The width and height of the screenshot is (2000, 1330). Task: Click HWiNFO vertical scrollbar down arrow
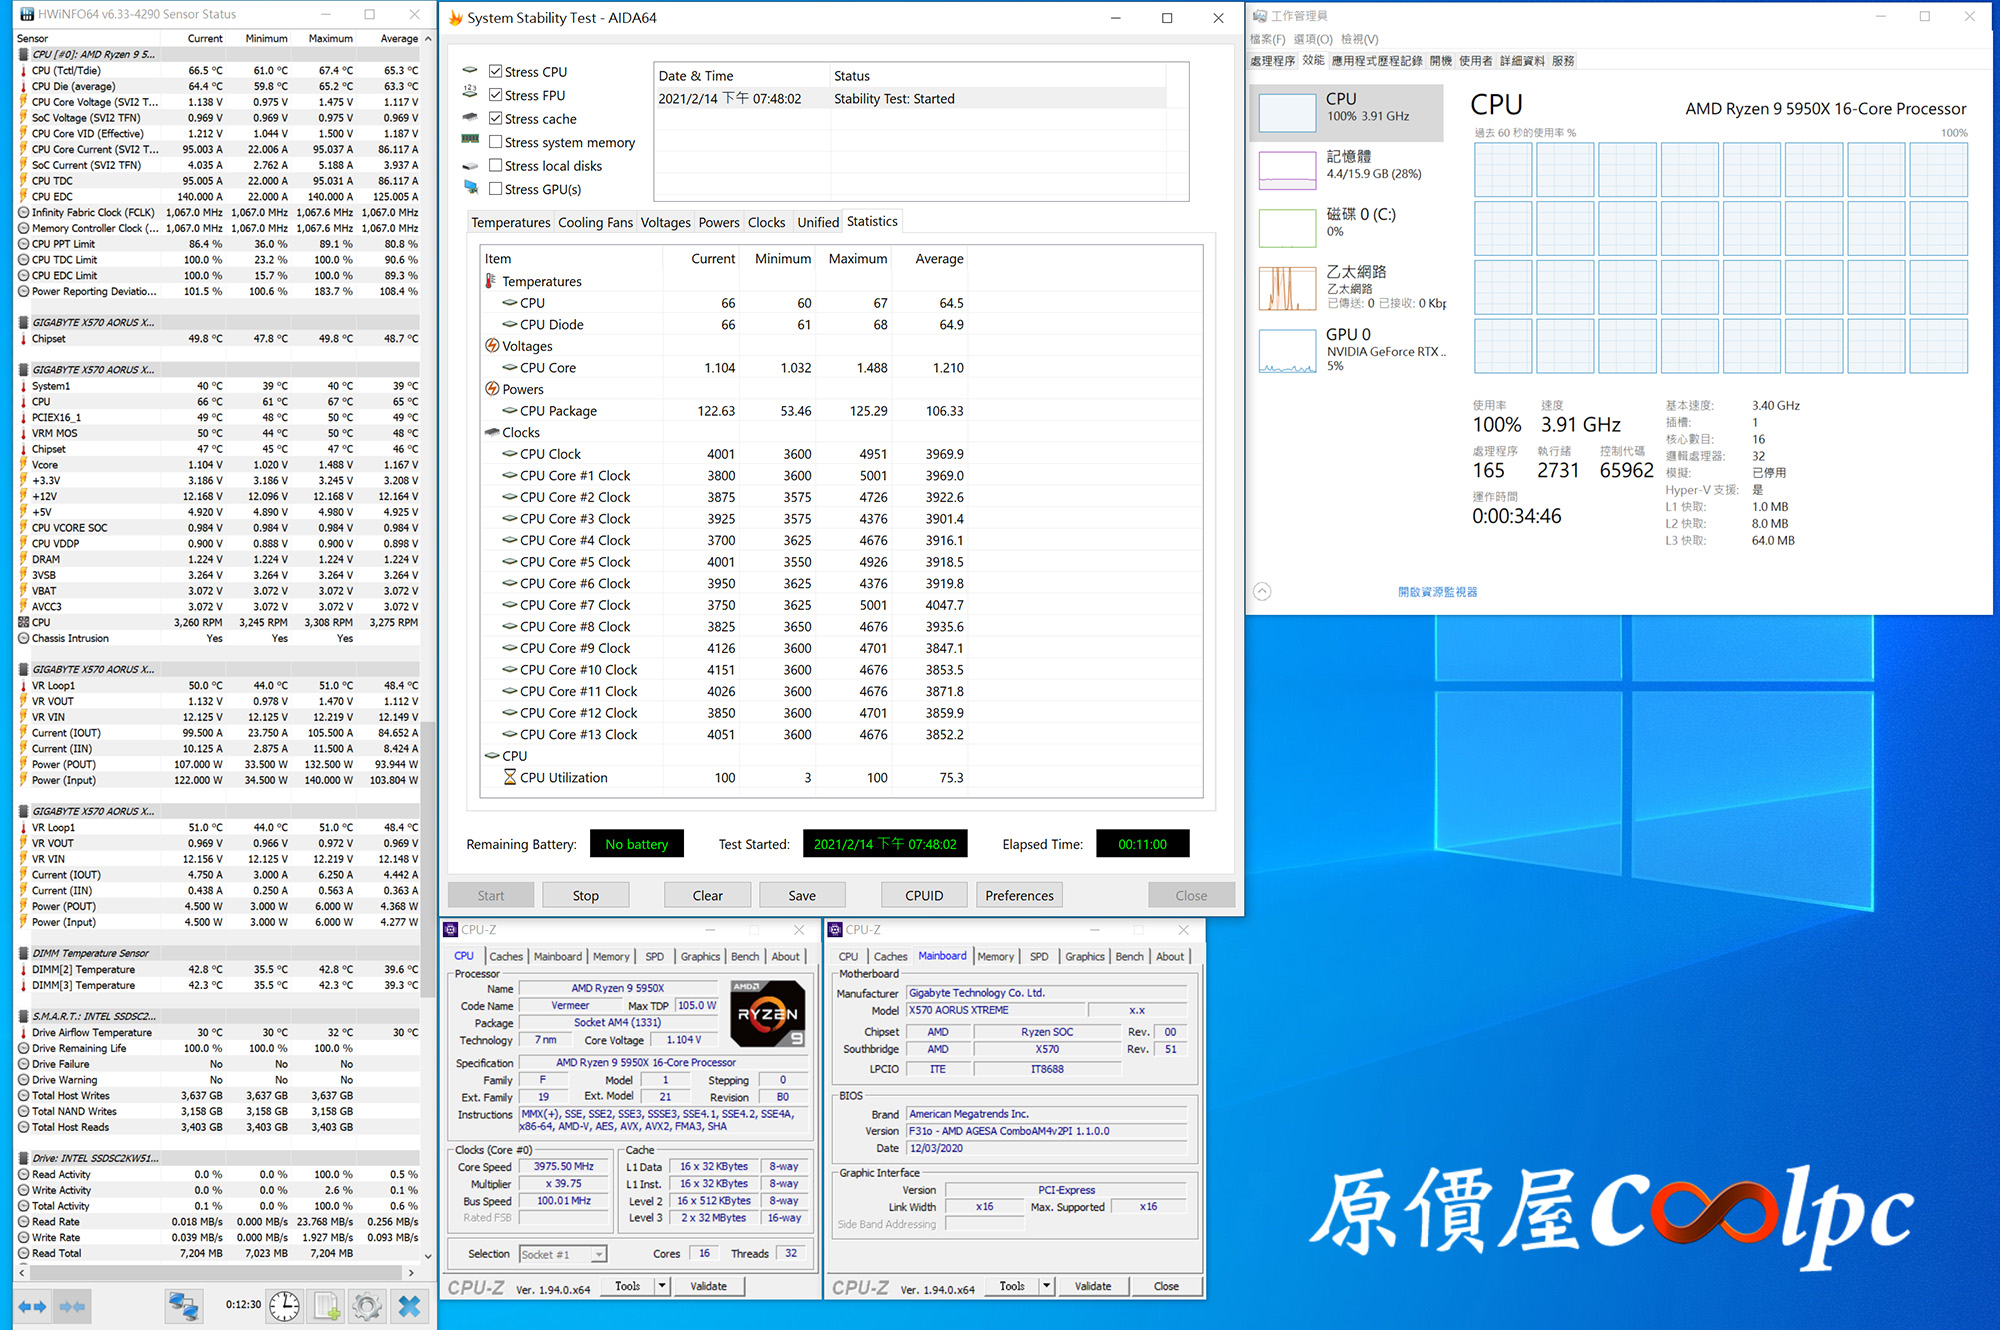pyautogui.click(x=428, y=1256)
